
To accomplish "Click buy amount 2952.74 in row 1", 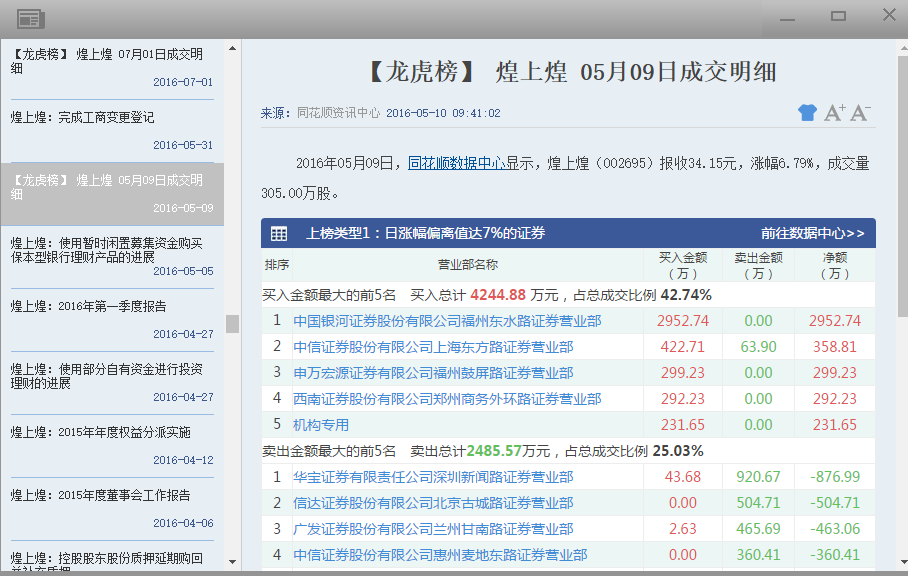I will point(683,321).
